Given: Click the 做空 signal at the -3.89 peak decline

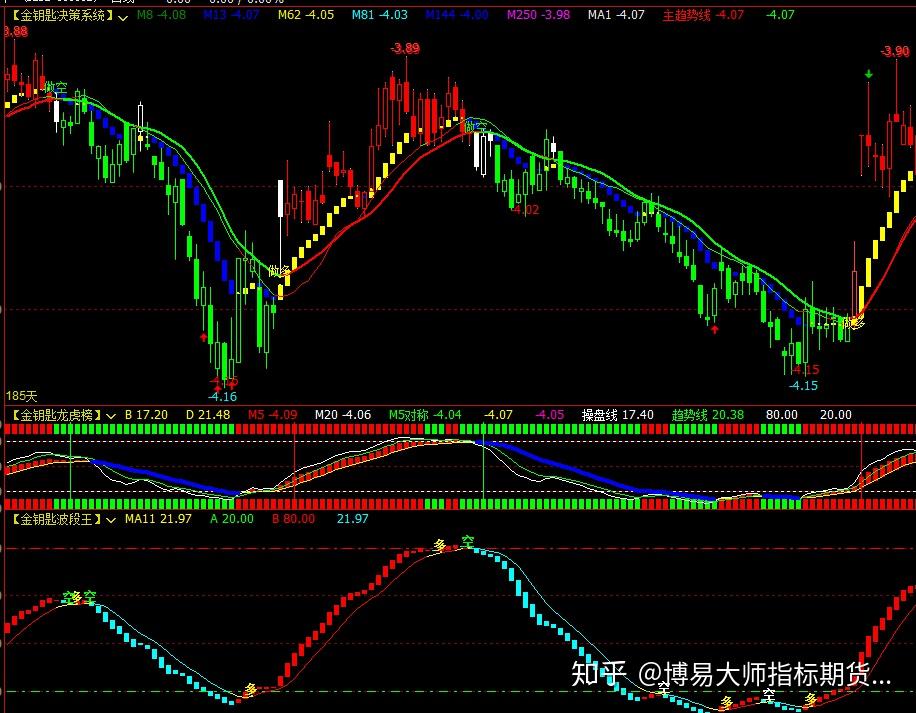Looking at the screenshot, I should pos(476,126).
